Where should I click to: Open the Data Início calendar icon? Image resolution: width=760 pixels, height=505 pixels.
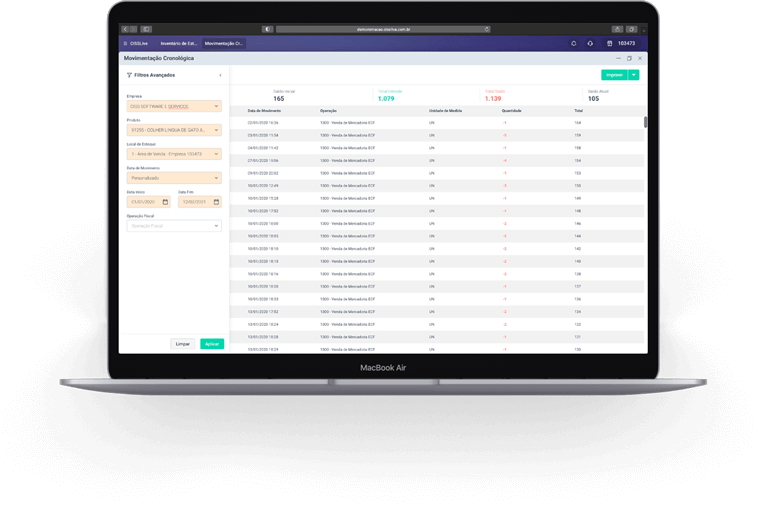coord(165,202)
